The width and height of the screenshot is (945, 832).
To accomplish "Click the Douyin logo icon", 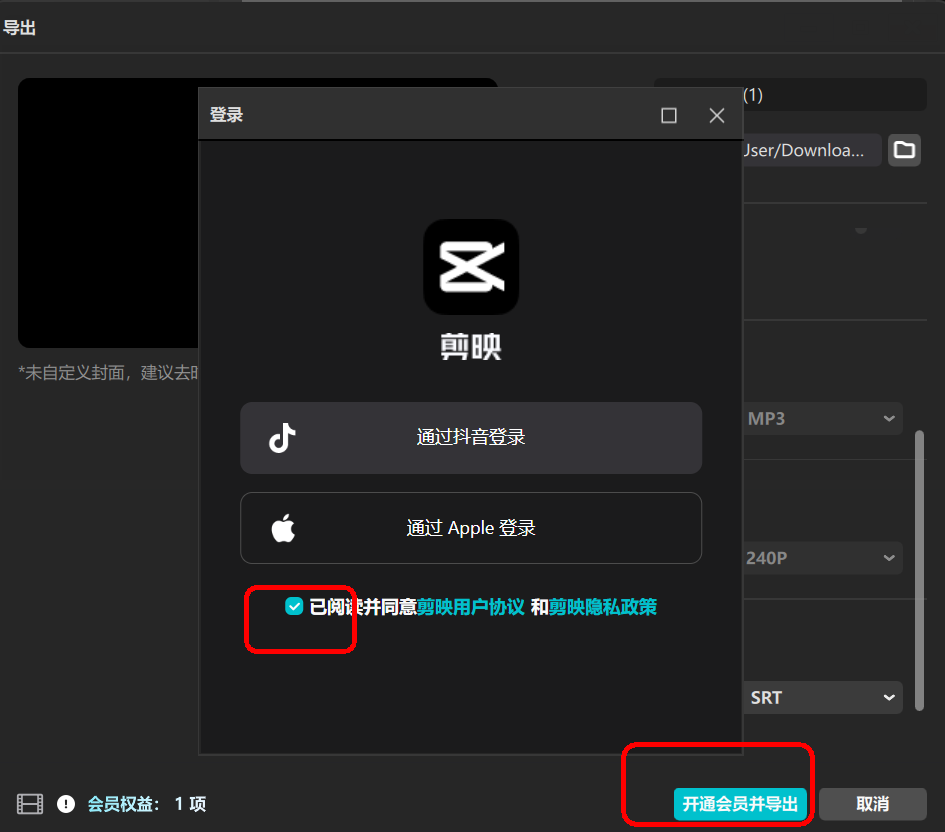I will (282, 438).
